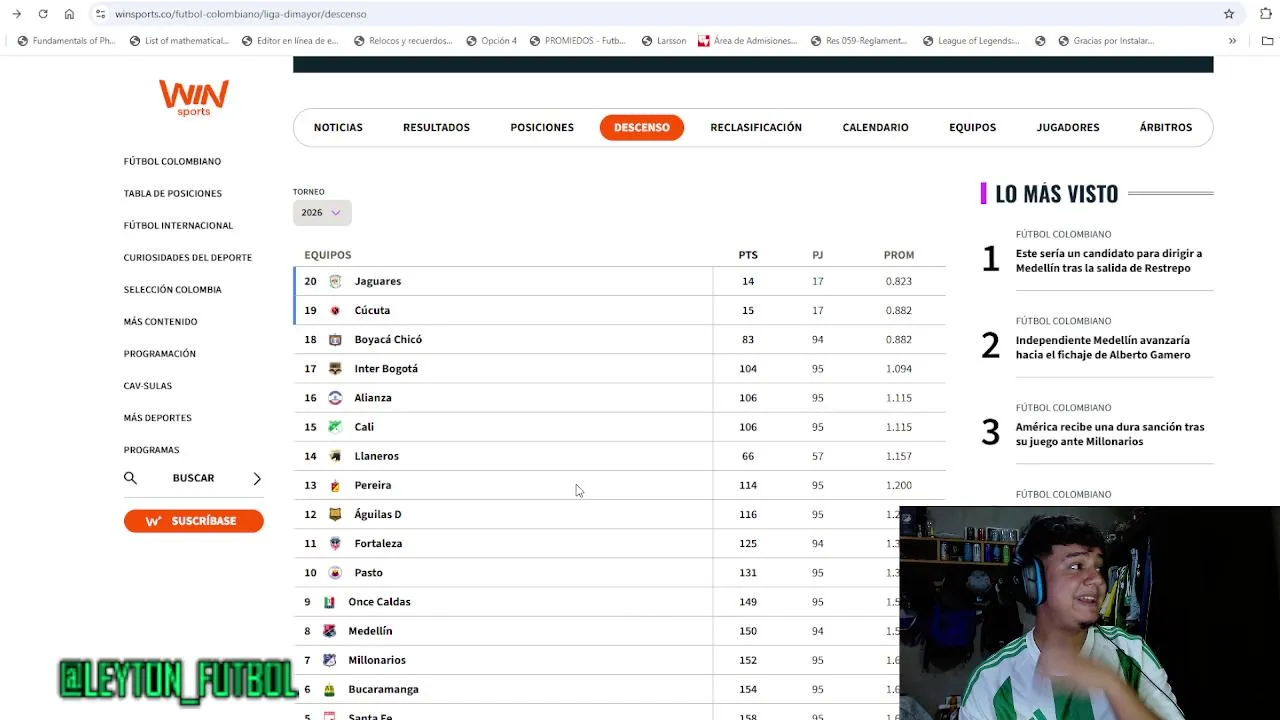The width and height of the screenshot is (1280, 720).
Task: Go forward with browser arrow icon
Action: (16, 14)
